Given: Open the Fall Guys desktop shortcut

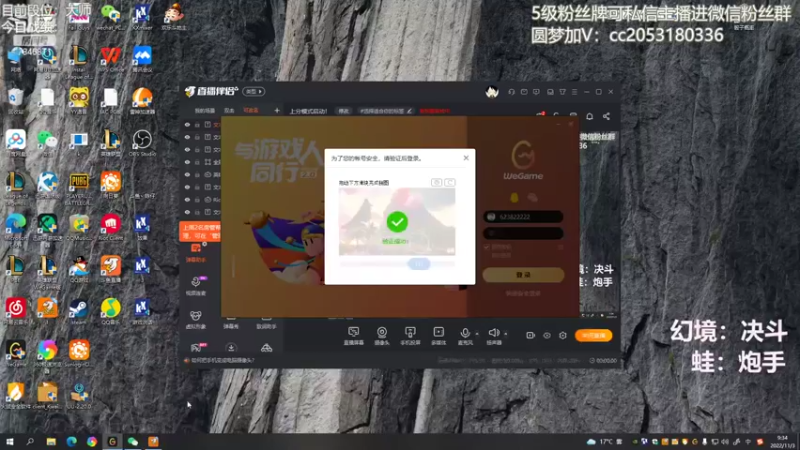Looking at the screenshot, I should click(79, 16).
